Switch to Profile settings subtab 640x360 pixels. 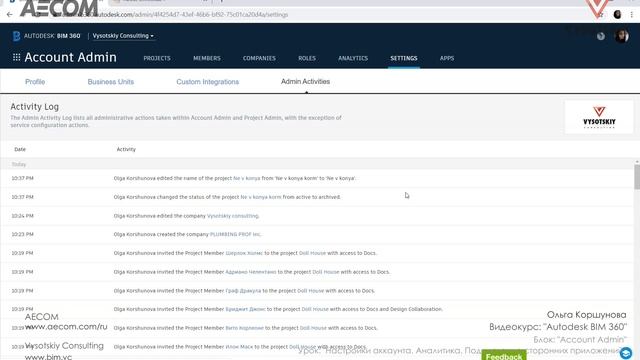[x=35, y=82]
